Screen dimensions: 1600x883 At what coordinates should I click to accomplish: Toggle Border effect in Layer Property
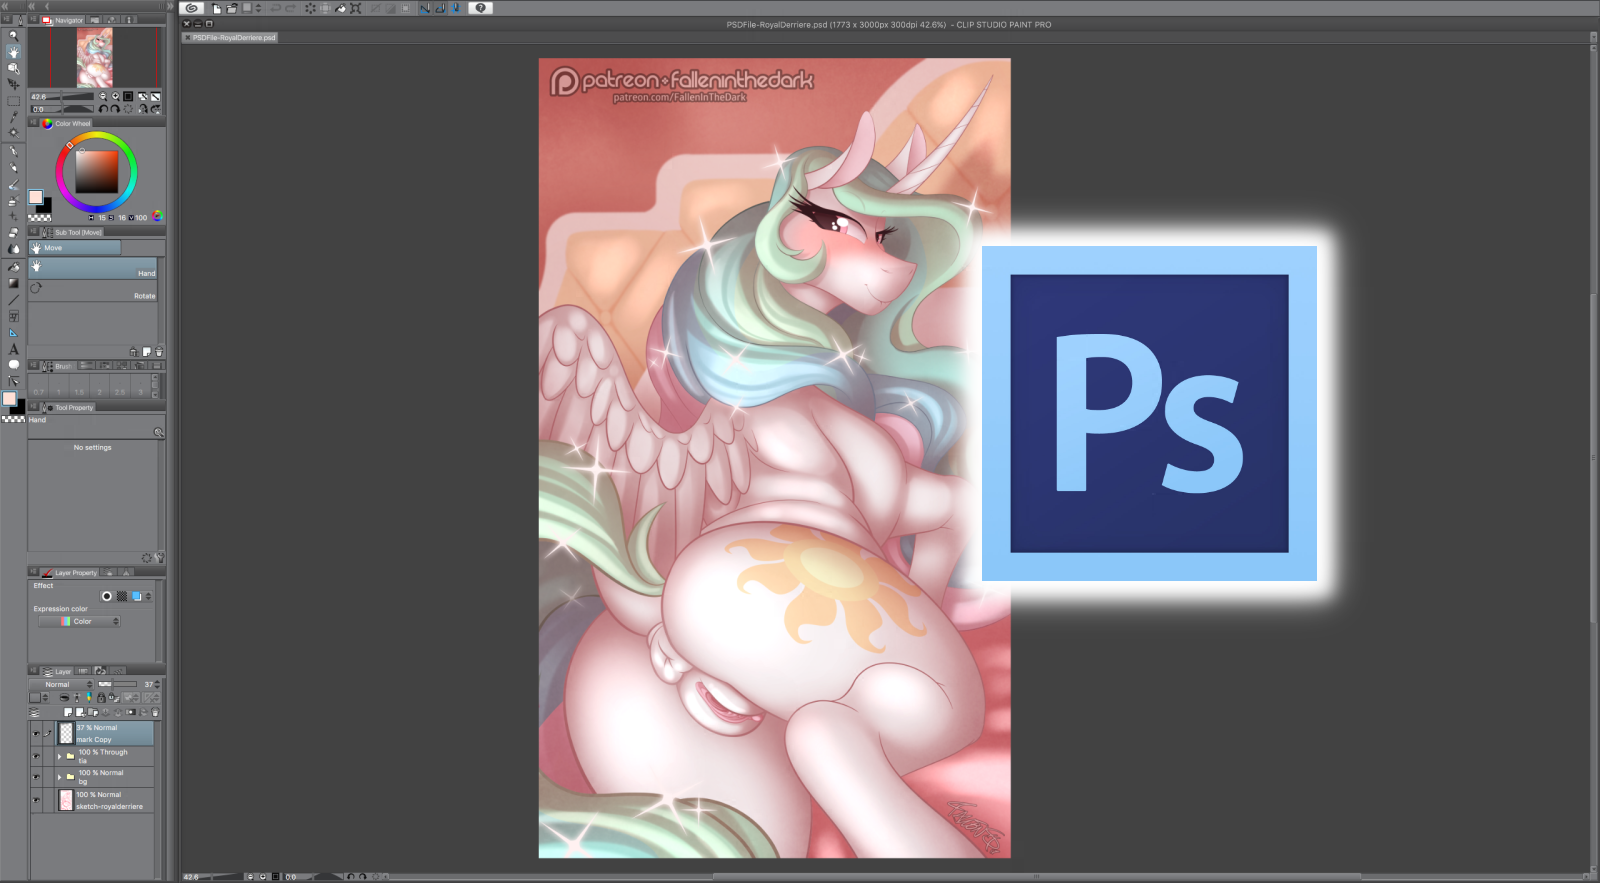point(107,596)
